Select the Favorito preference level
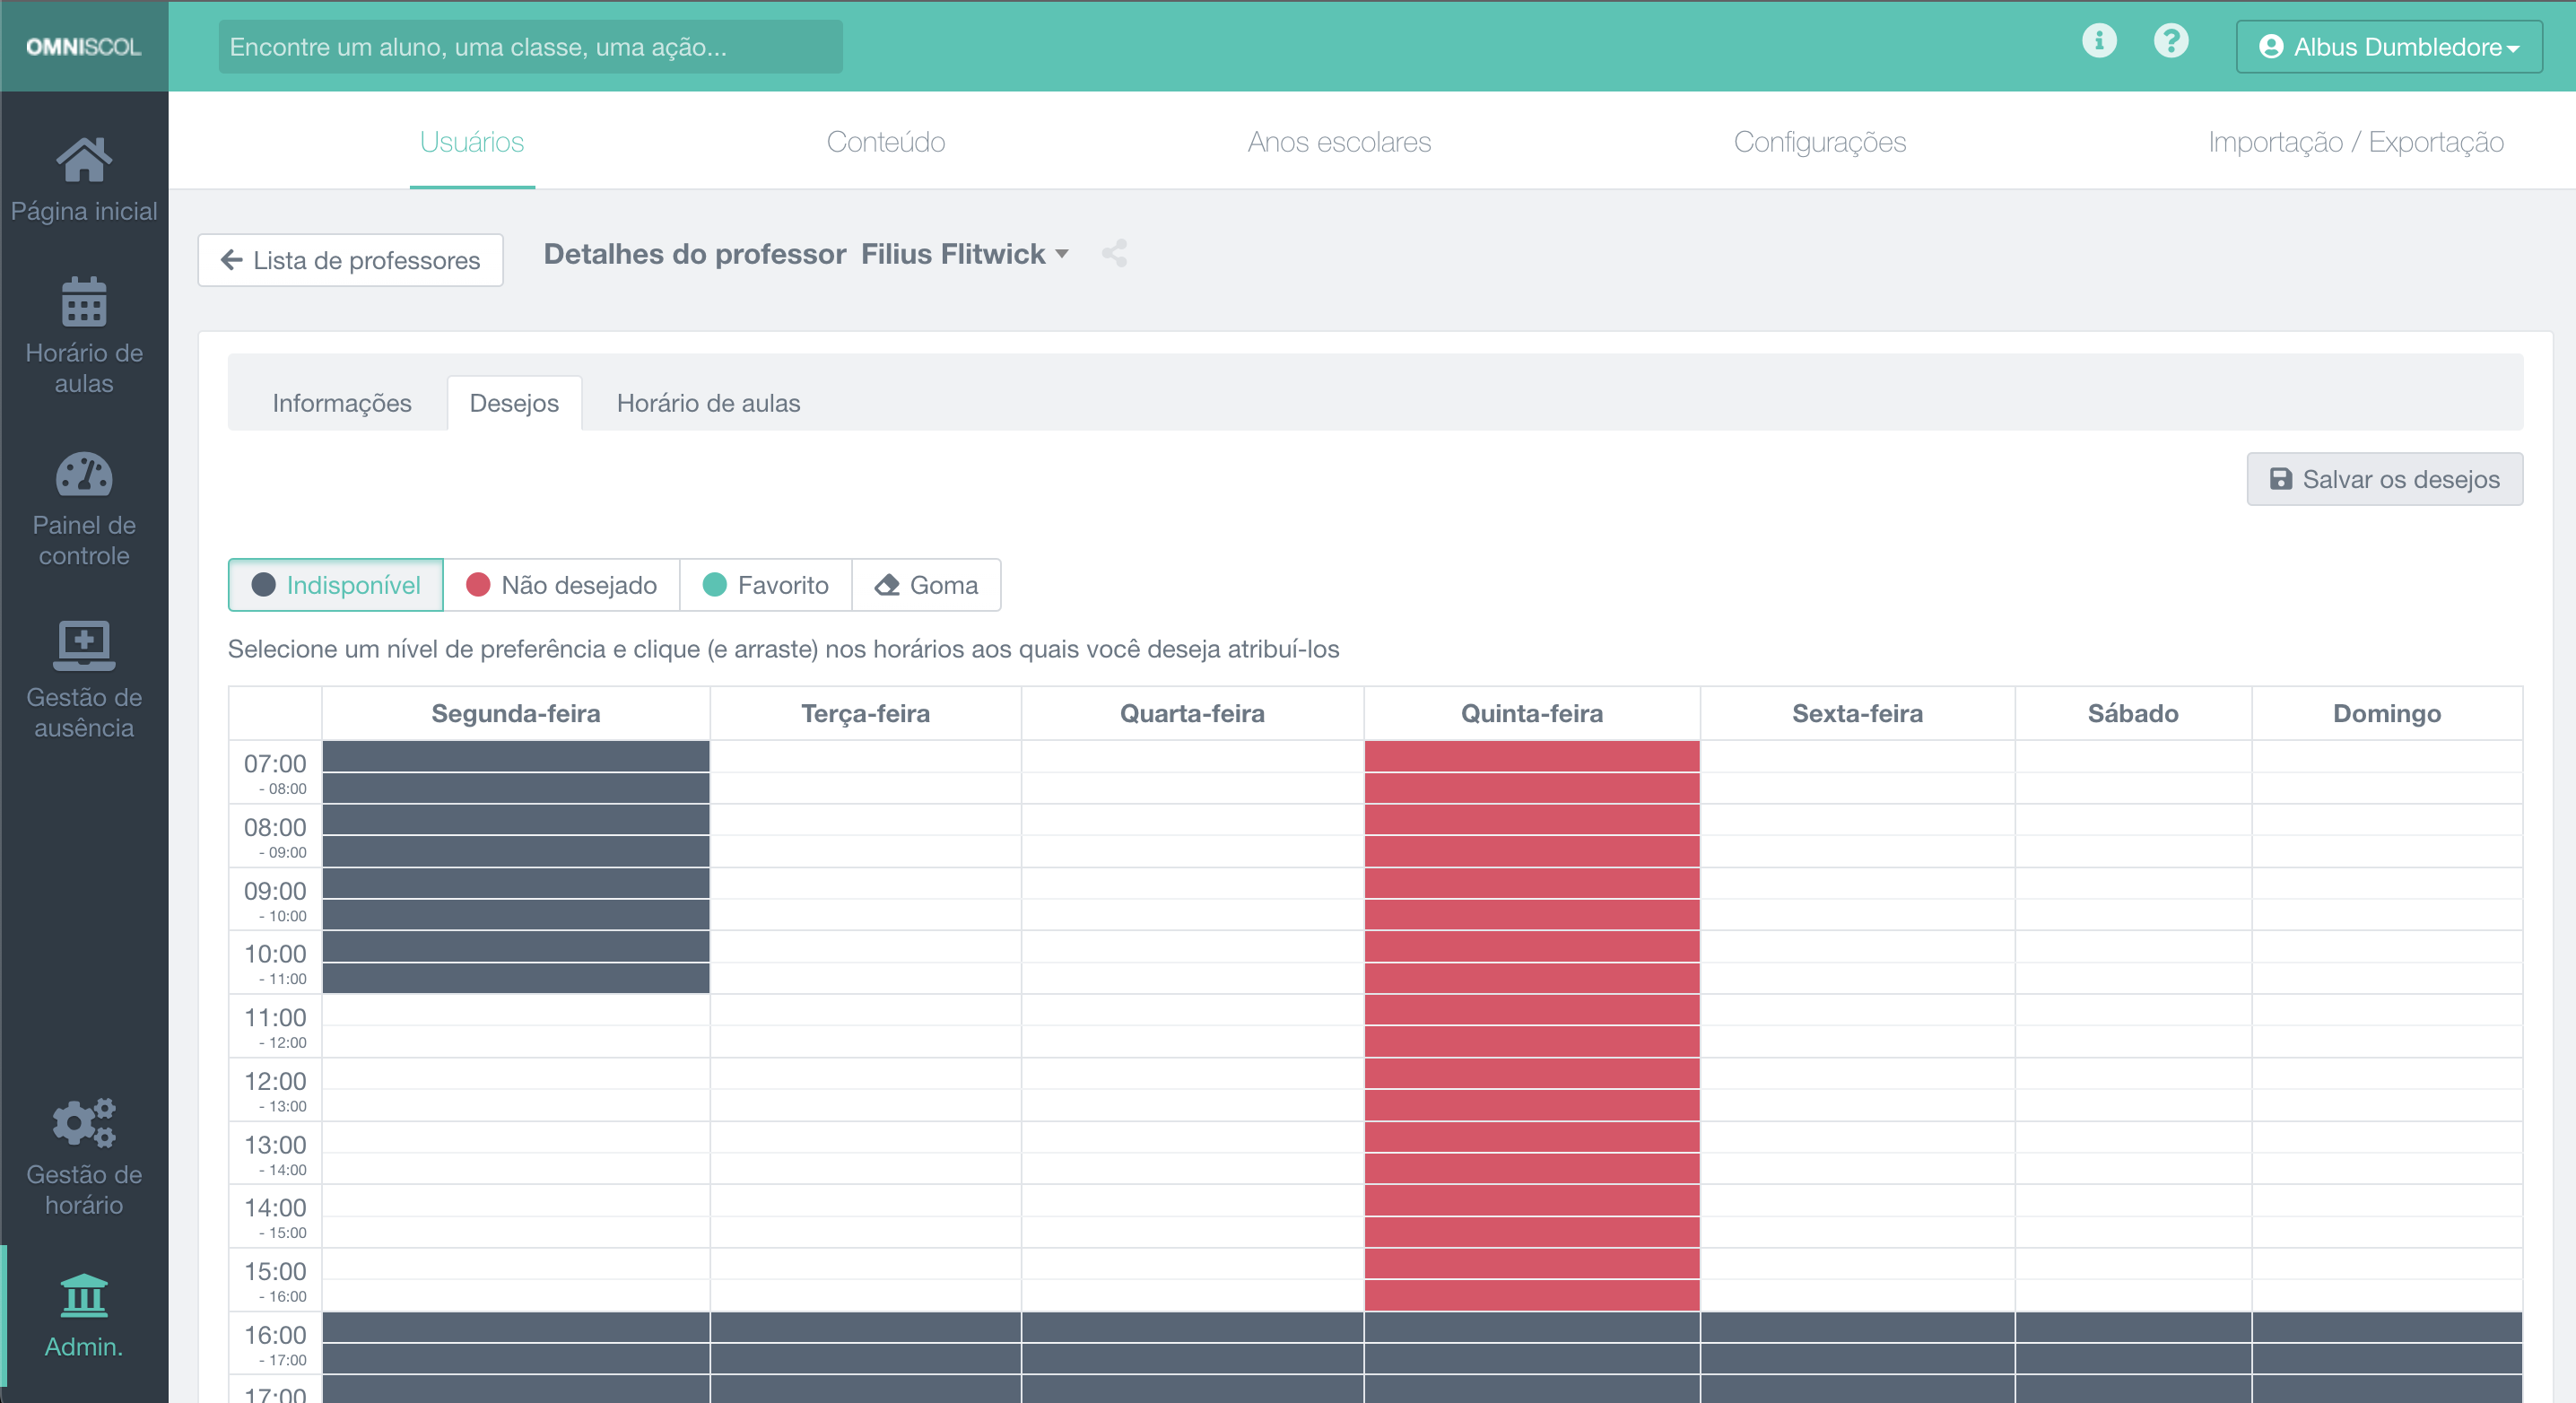This screenshot has height=1403, width=2576. coord(765,585)
